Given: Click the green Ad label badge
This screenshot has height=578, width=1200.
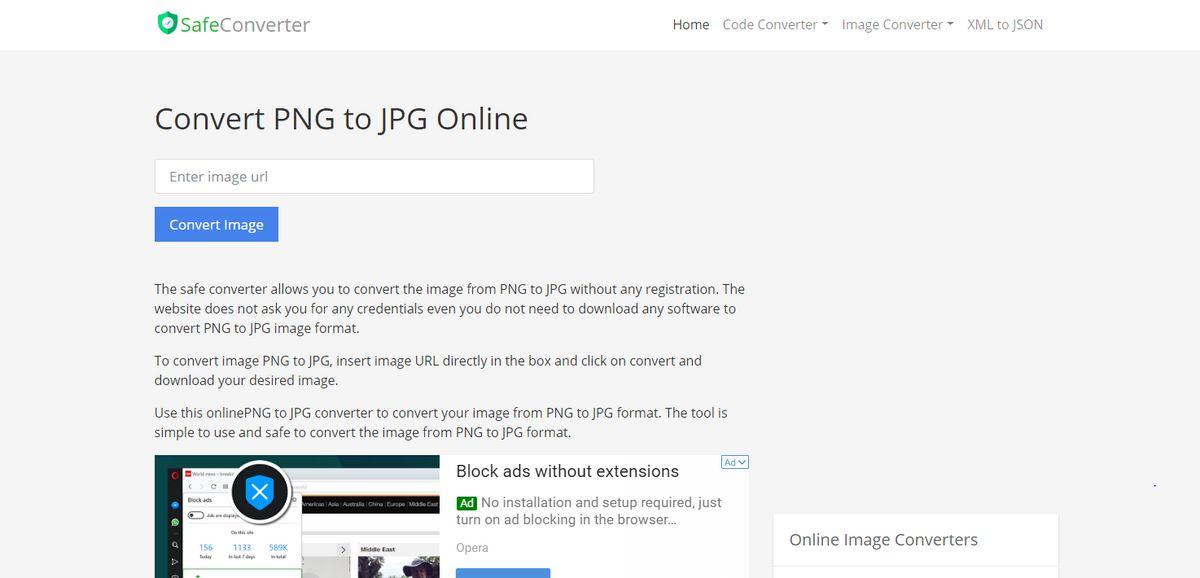Looking at the screenshot, I should (x=466, y=503).
